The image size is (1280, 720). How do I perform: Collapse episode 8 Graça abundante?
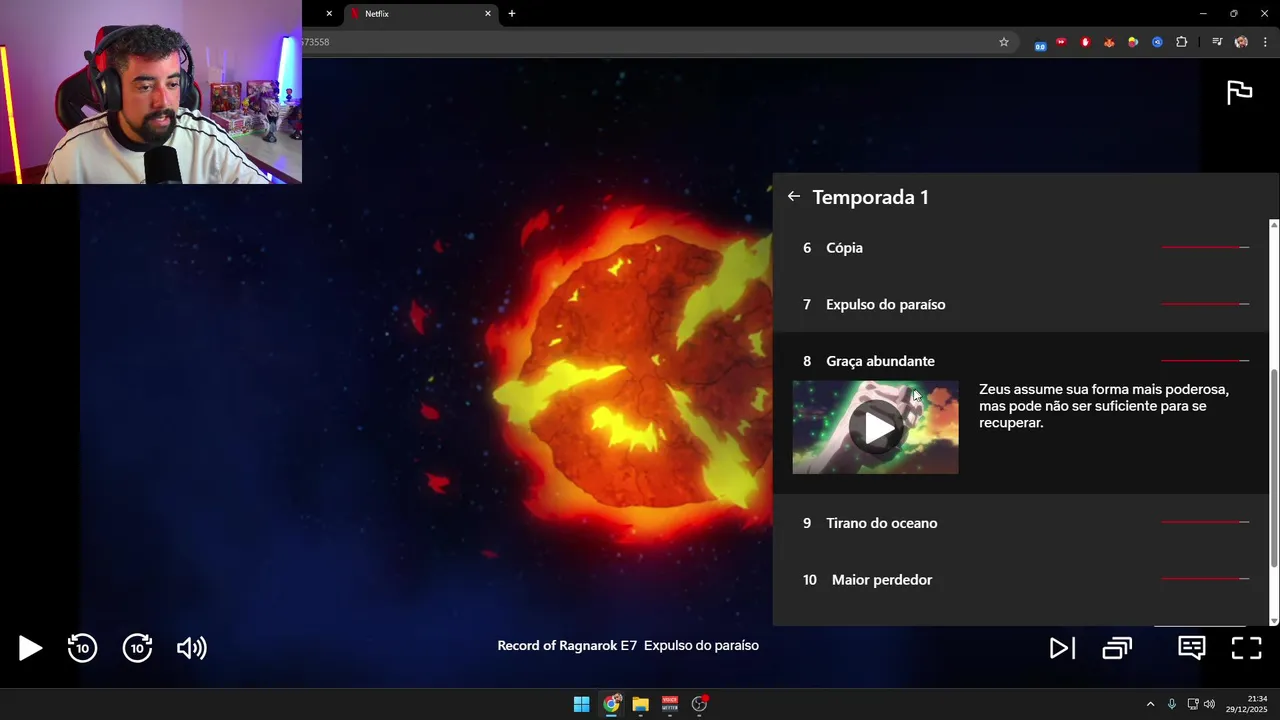point(1020,361)
